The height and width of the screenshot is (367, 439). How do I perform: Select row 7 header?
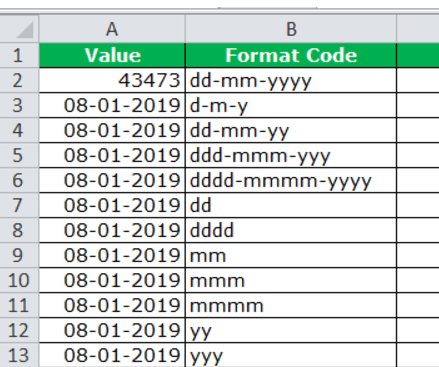click(x=19, y=205)
